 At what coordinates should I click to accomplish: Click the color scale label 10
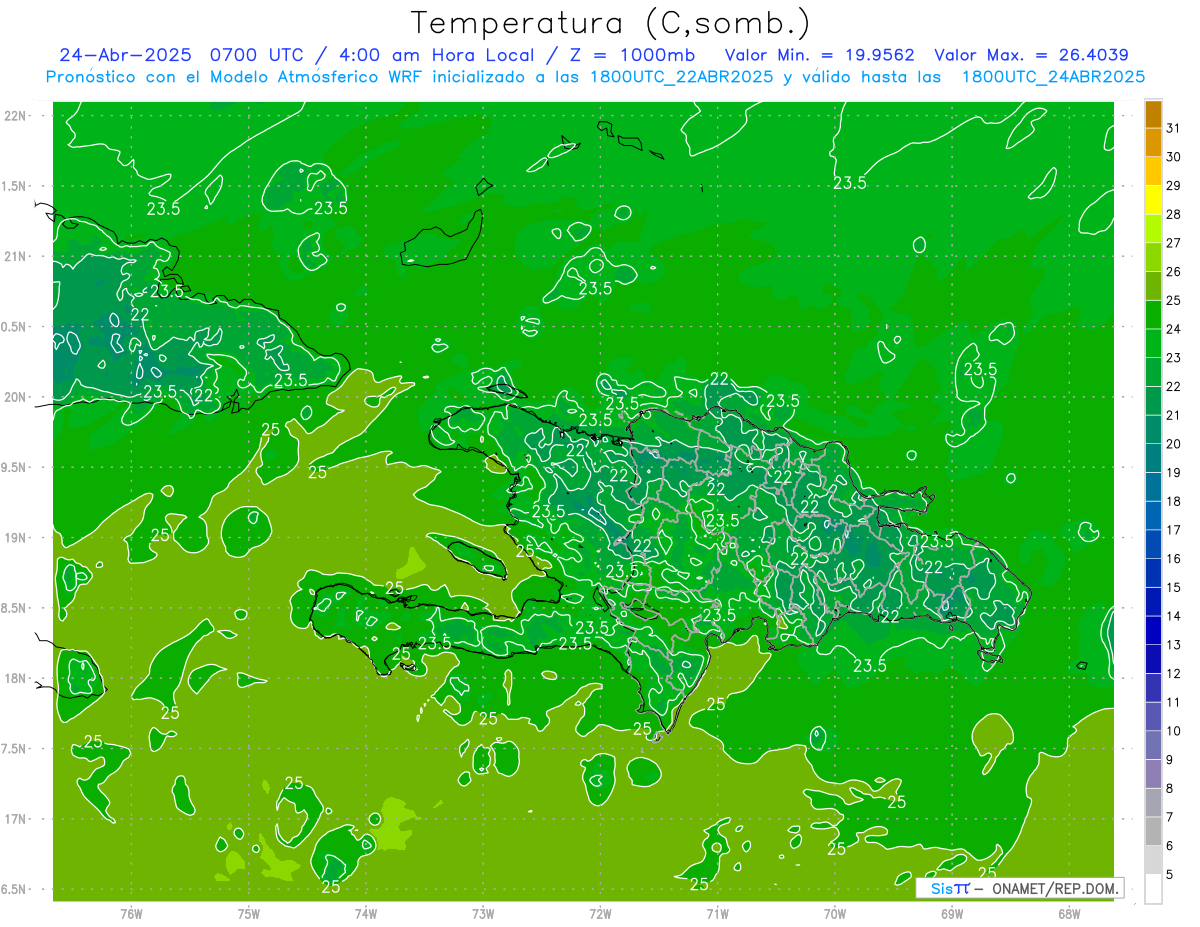coord(1173,731)
